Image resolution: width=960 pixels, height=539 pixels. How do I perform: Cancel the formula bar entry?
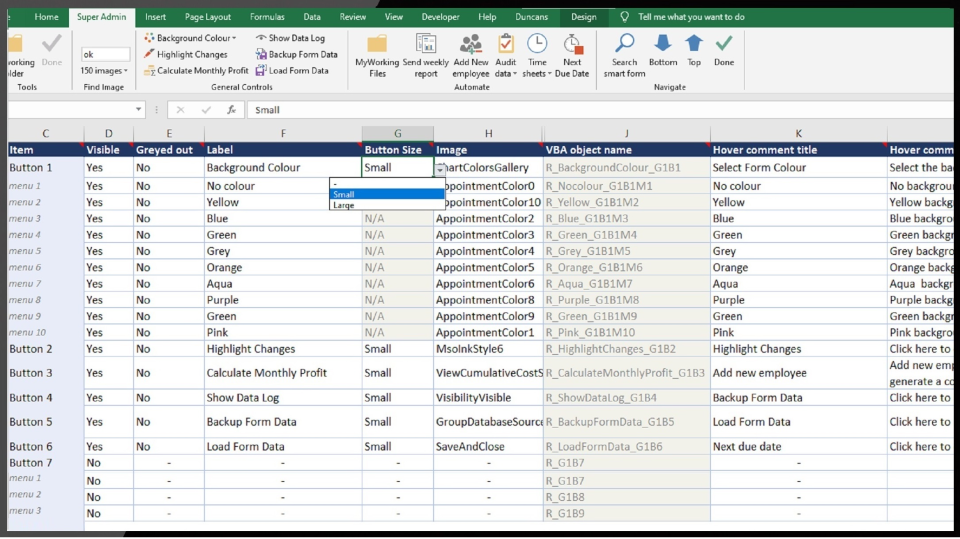[180, 110]
